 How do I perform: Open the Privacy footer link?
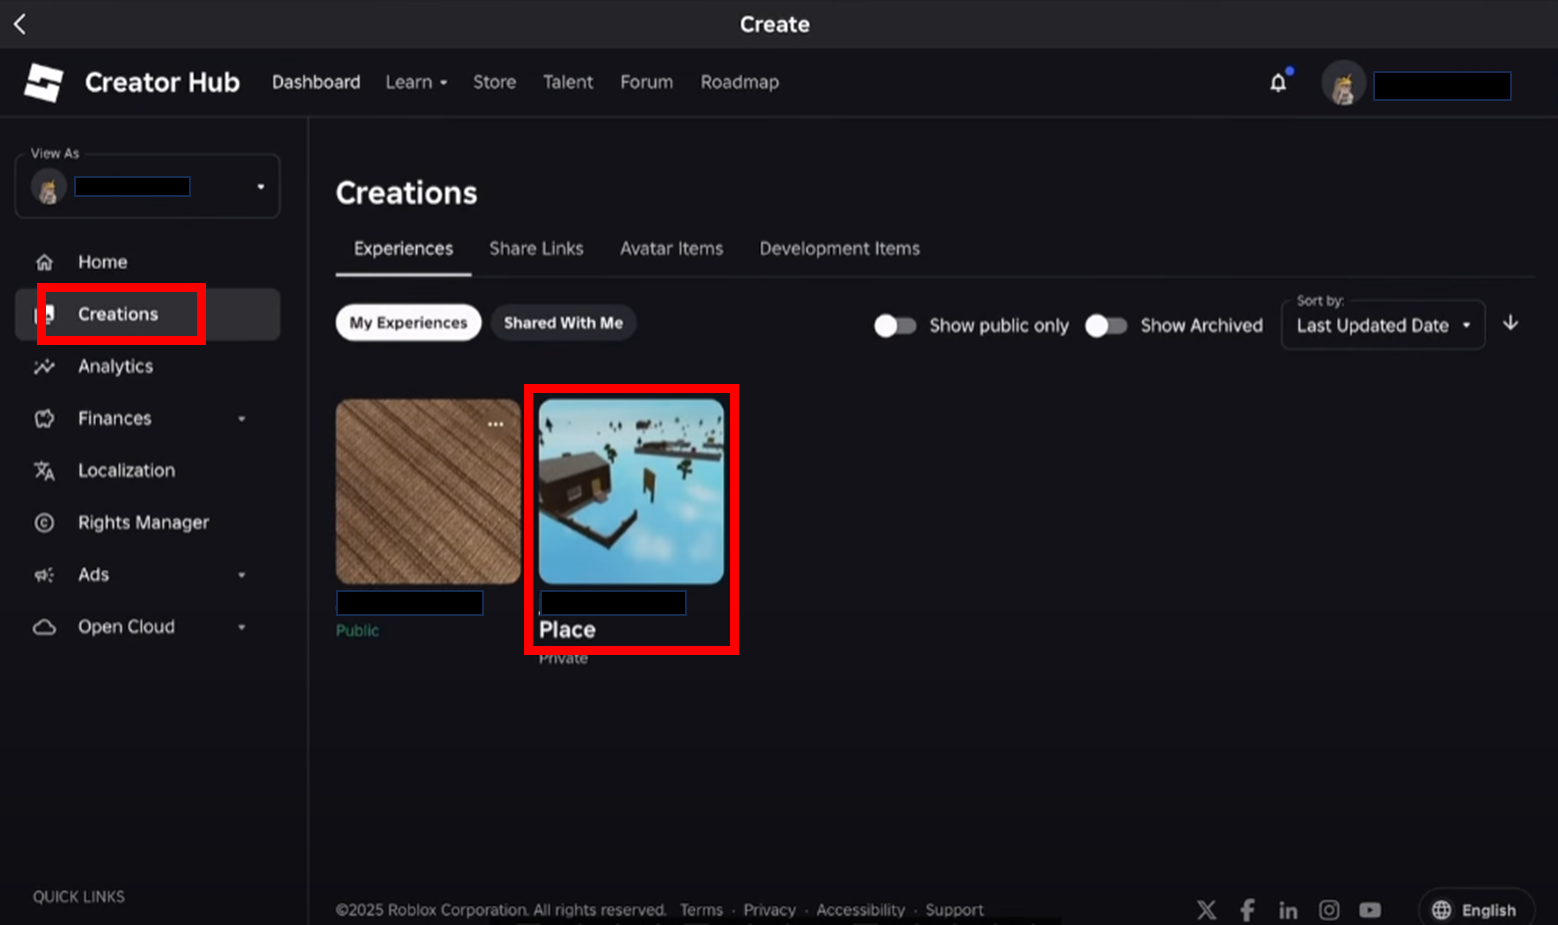pyautogui.click(x=769, y=910)
